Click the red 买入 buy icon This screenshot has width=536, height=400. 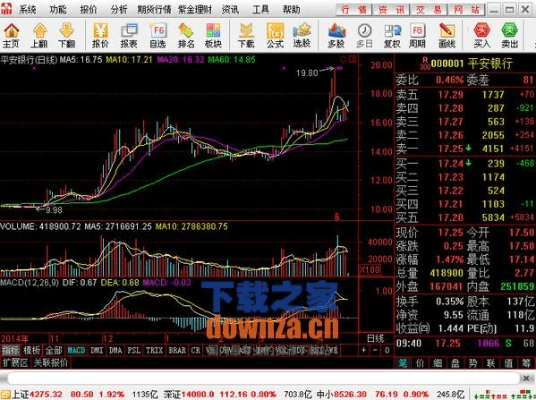tap(482, 36)
